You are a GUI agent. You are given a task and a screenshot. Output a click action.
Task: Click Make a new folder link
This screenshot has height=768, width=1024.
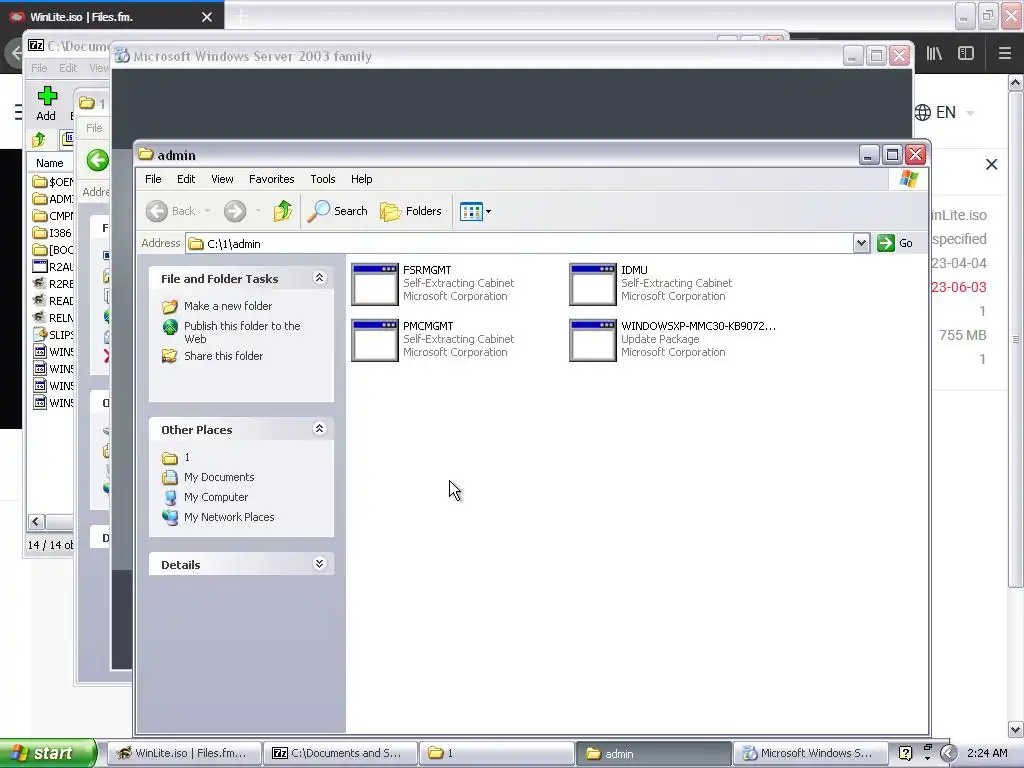[x=228, y=306]
